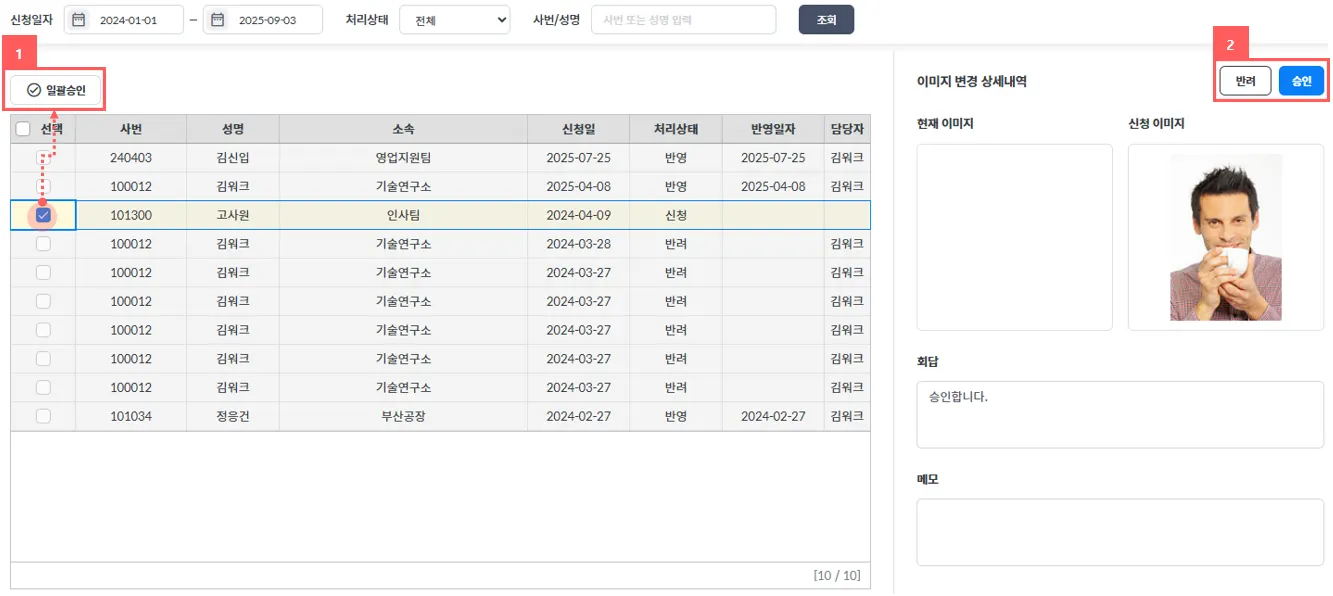Image resolution: width=1333 pixels, height=596 pixels.
Task: Click 반영일자 2025-04-08 in 김워크 row
Action: click(x=773, y=186)
